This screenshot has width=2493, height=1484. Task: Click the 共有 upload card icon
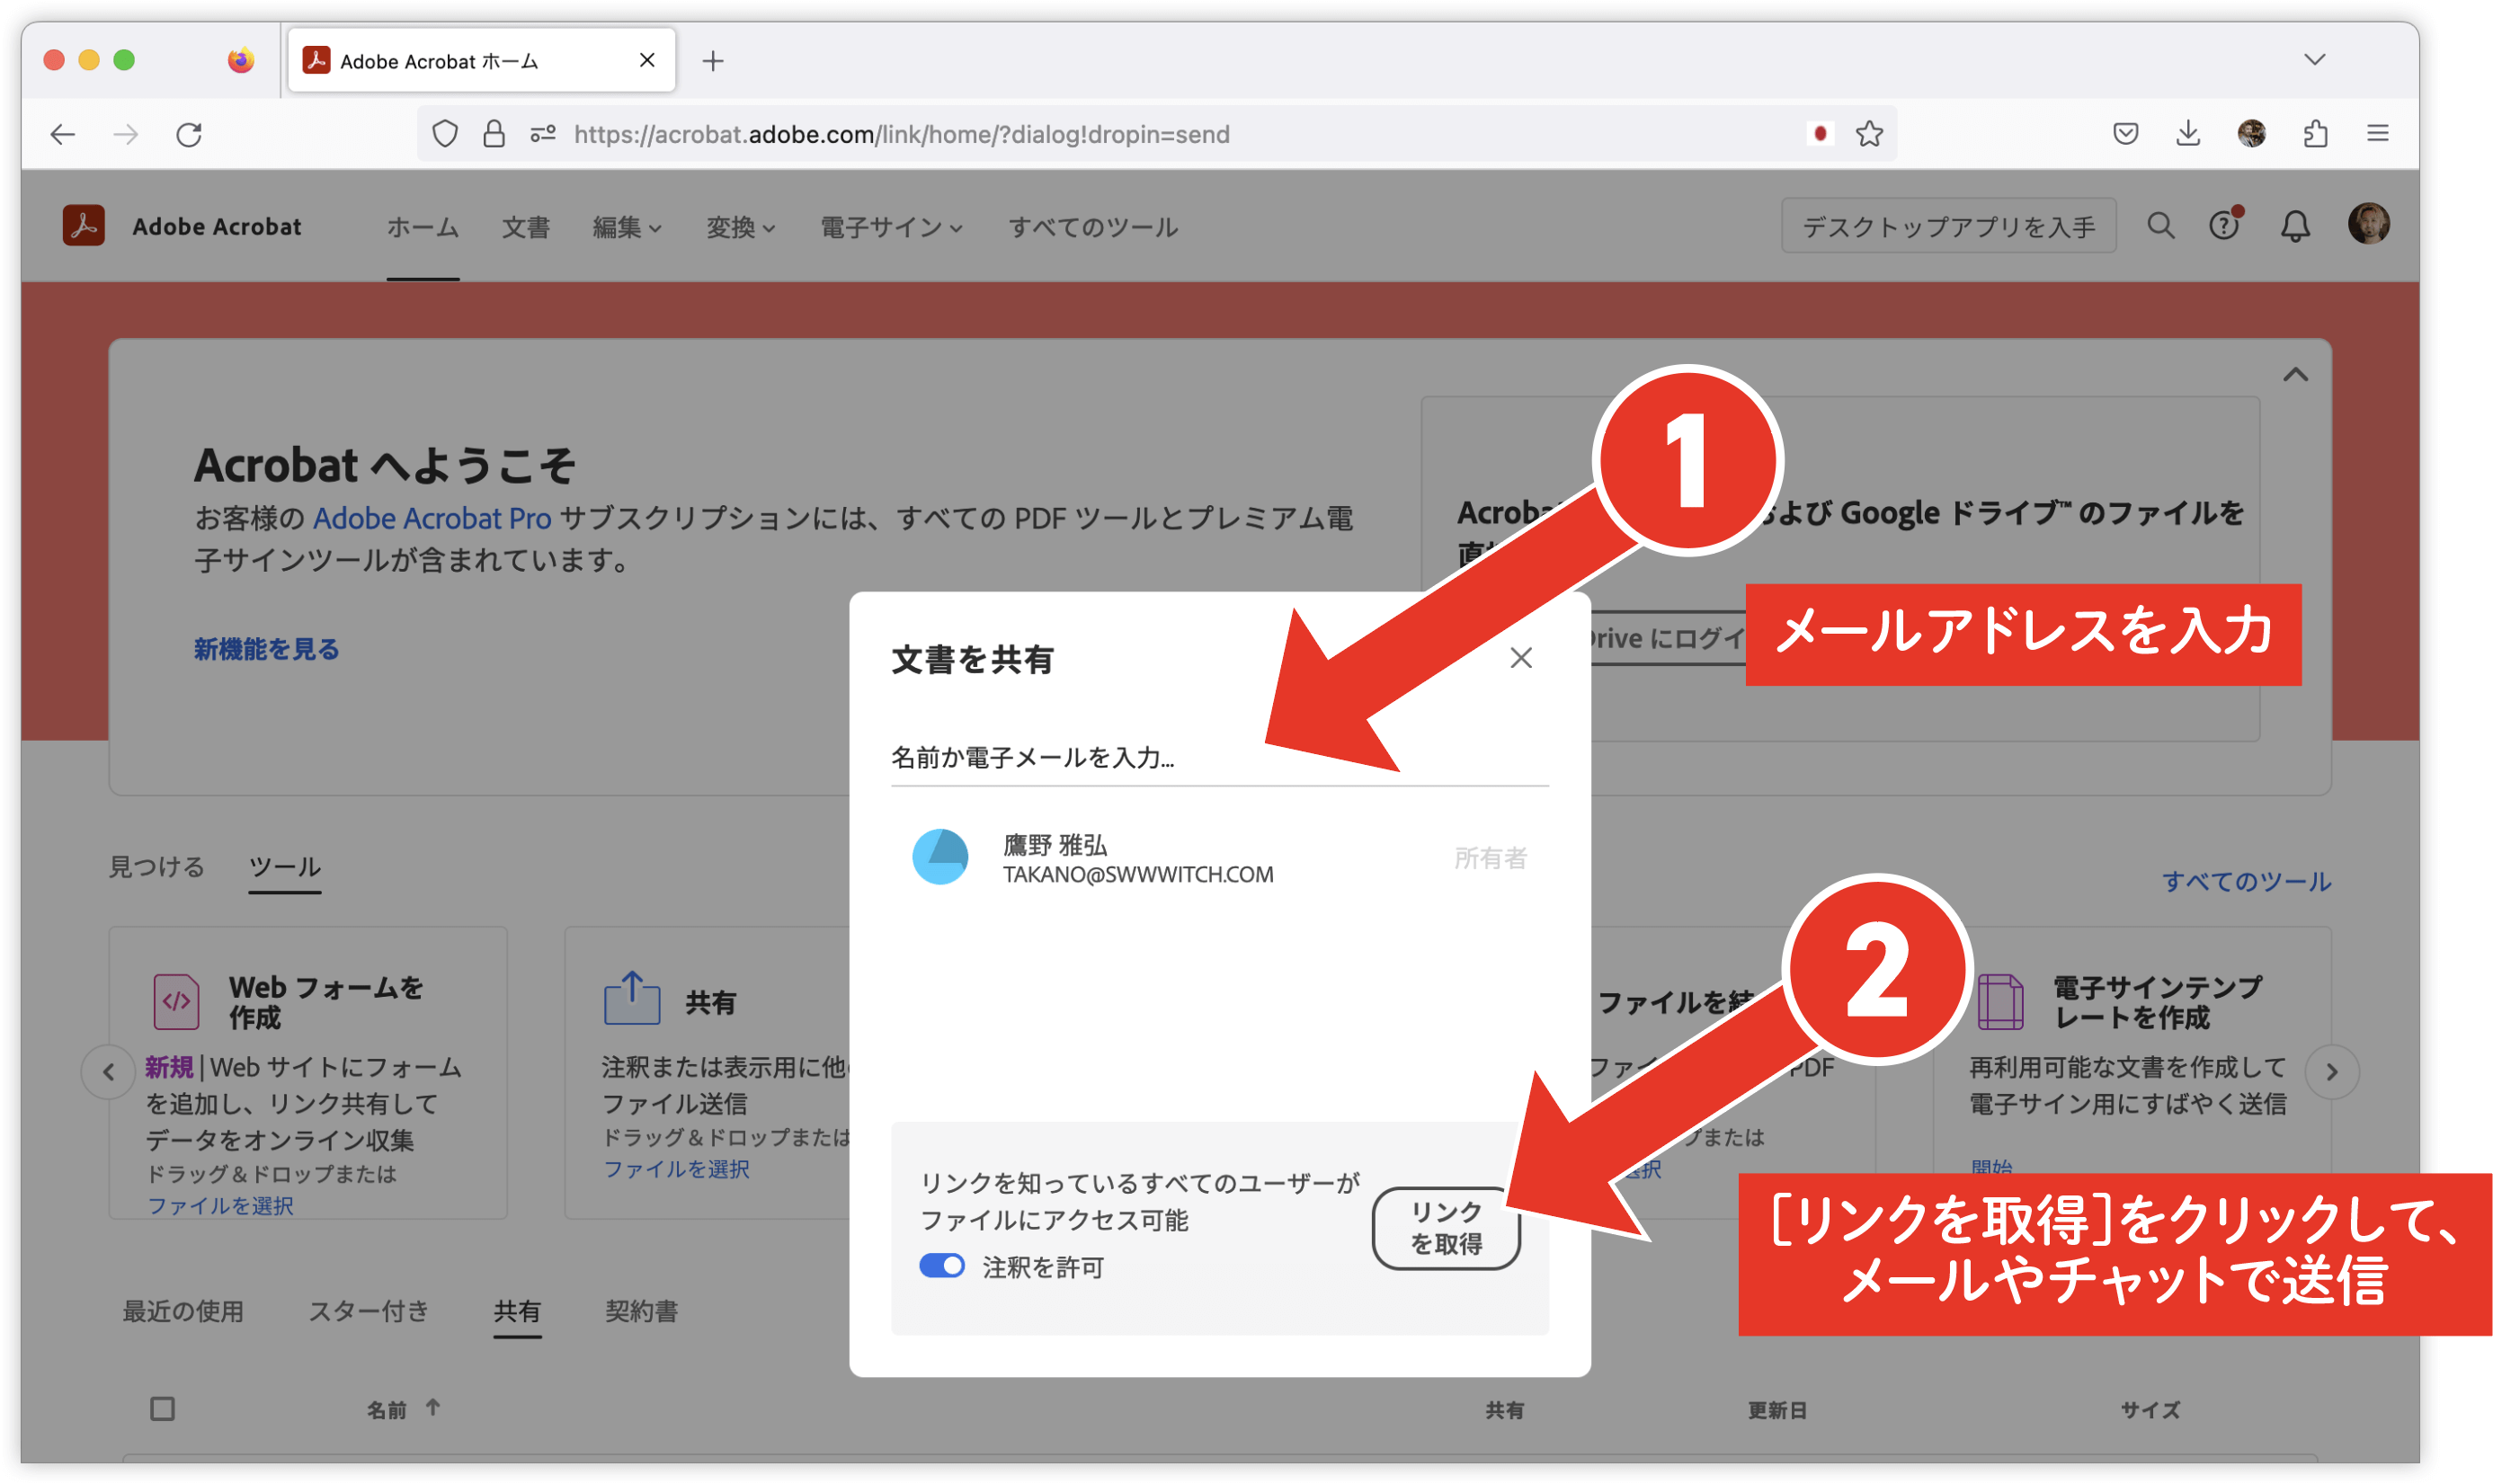coord(632,998)
